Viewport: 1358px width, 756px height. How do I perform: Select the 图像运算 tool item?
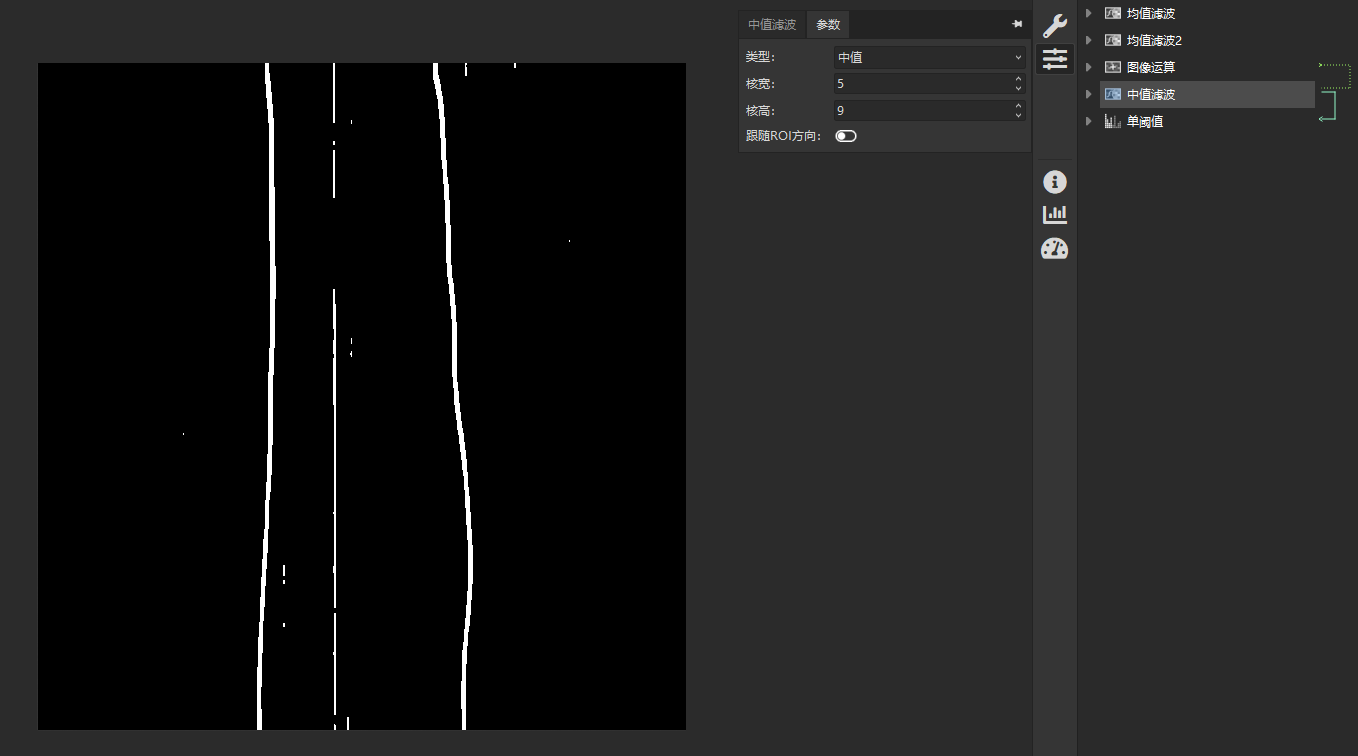[x=1151, y=68]
